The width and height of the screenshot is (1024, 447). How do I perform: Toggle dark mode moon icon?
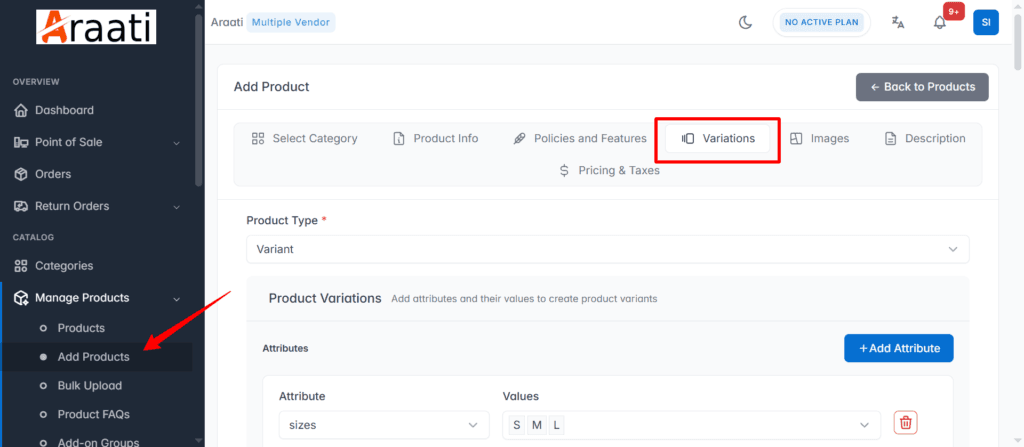[745, 22]
